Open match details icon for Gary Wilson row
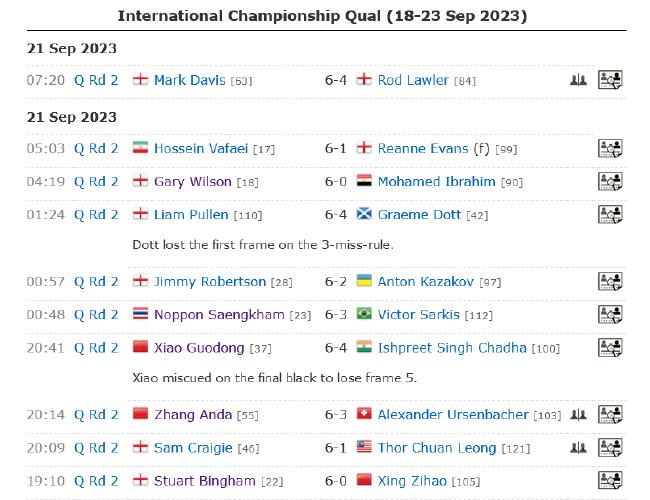 tap(610, 181)
